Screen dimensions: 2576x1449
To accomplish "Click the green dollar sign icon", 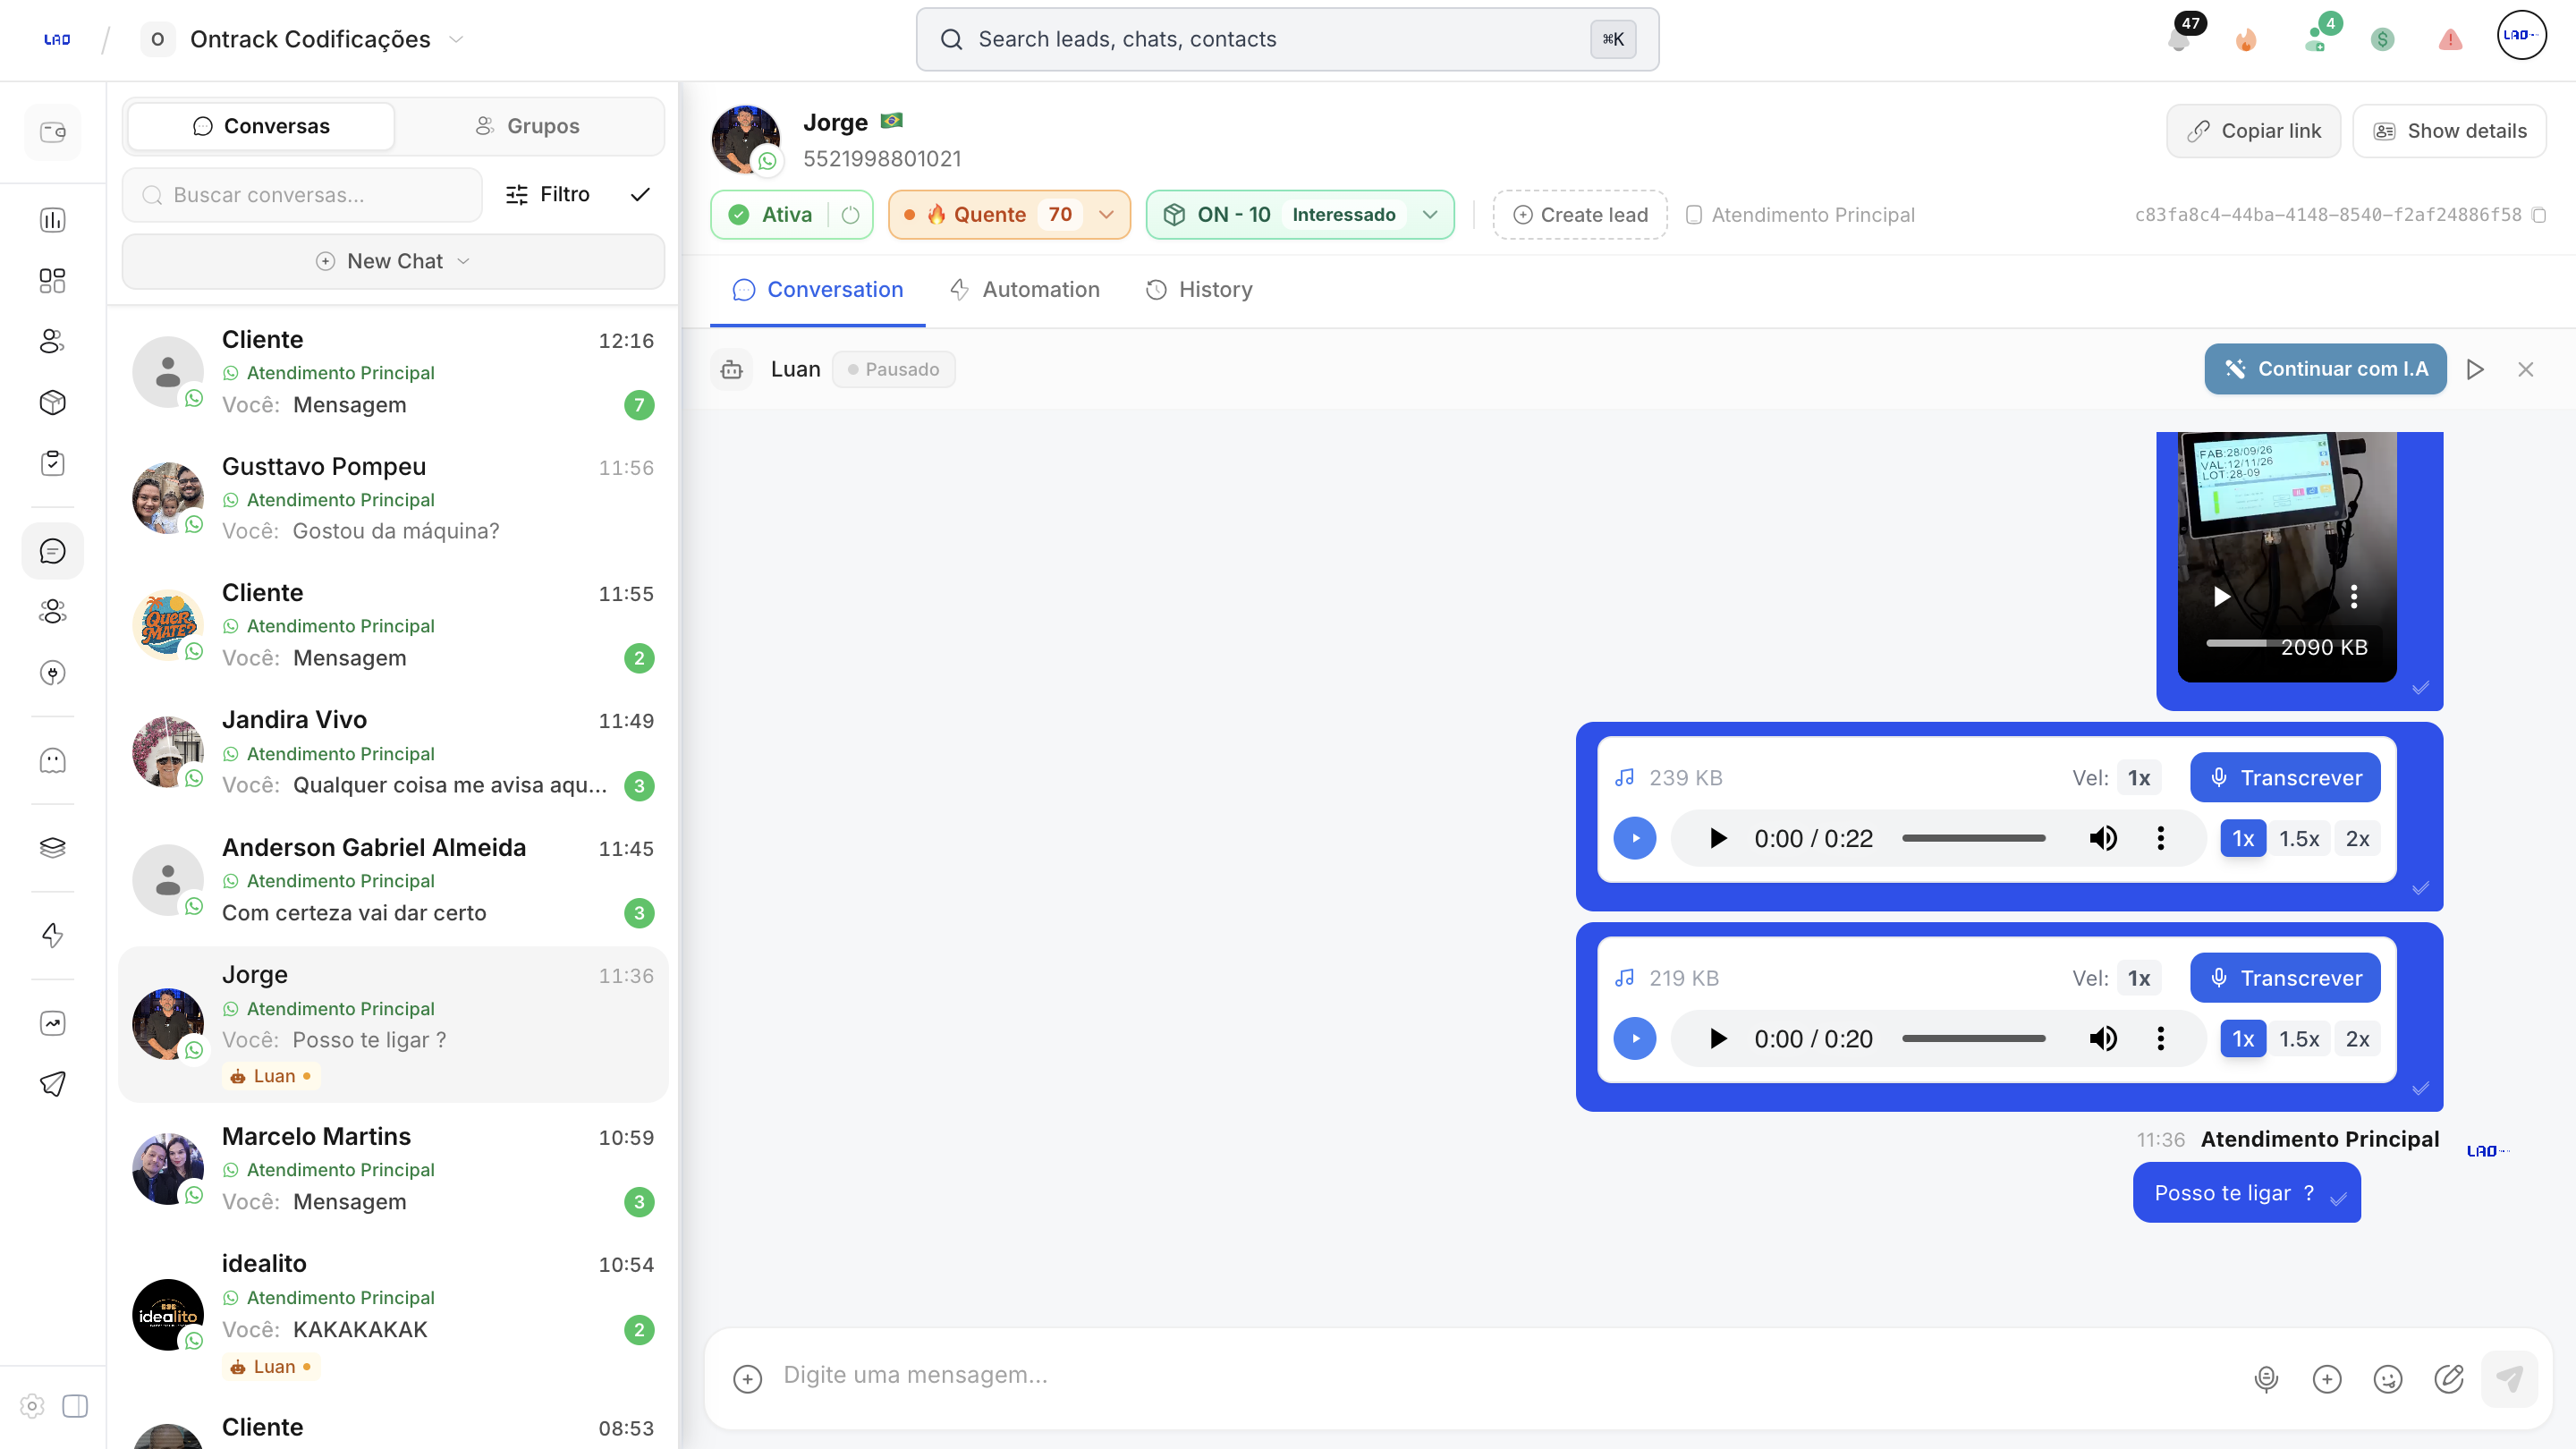I will 2382,40.
